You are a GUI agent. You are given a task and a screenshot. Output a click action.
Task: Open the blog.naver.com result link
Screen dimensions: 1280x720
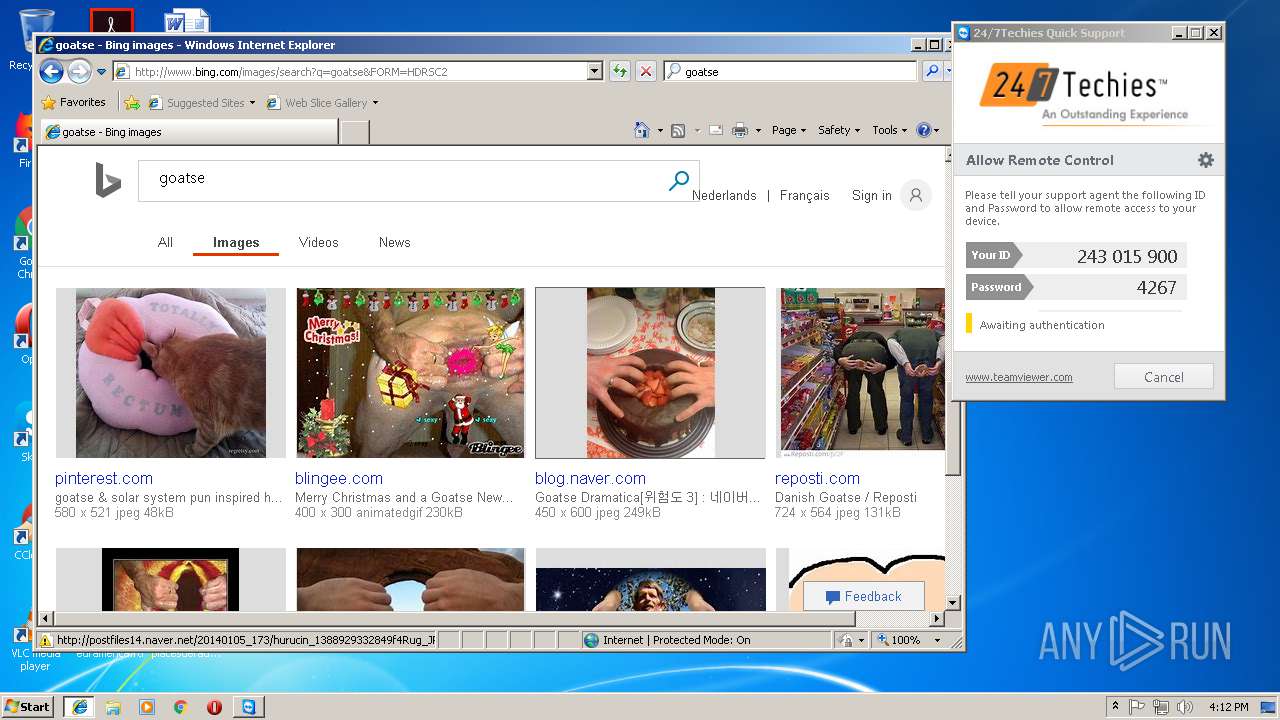(x=590, y=478)
